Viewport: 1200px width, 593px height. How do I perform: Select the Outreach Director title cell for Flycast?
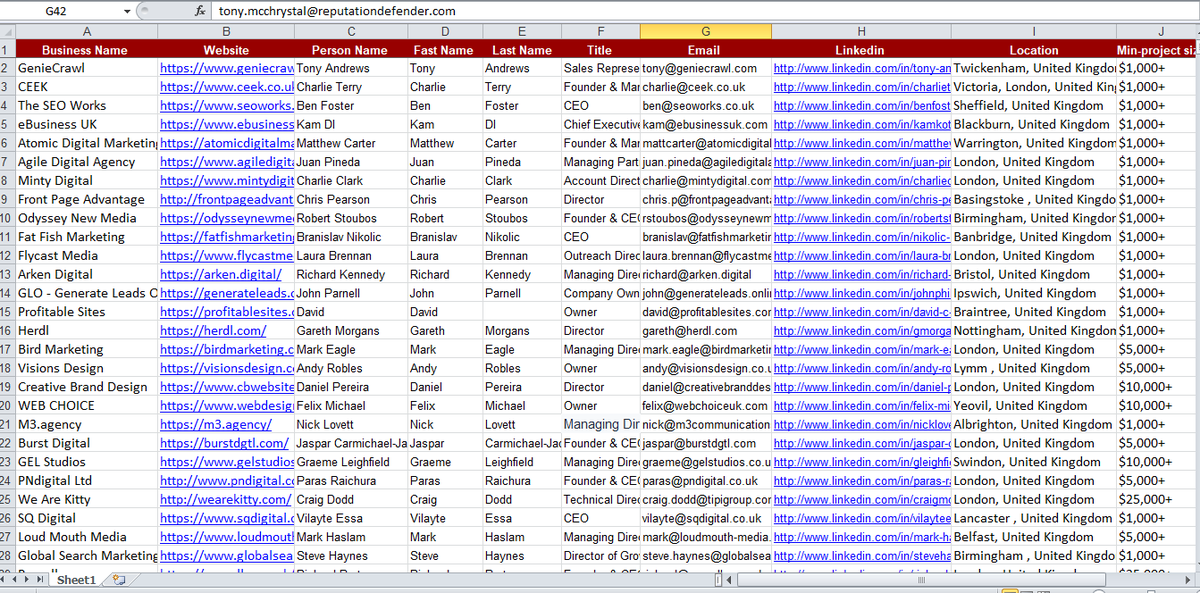(600, 255)
